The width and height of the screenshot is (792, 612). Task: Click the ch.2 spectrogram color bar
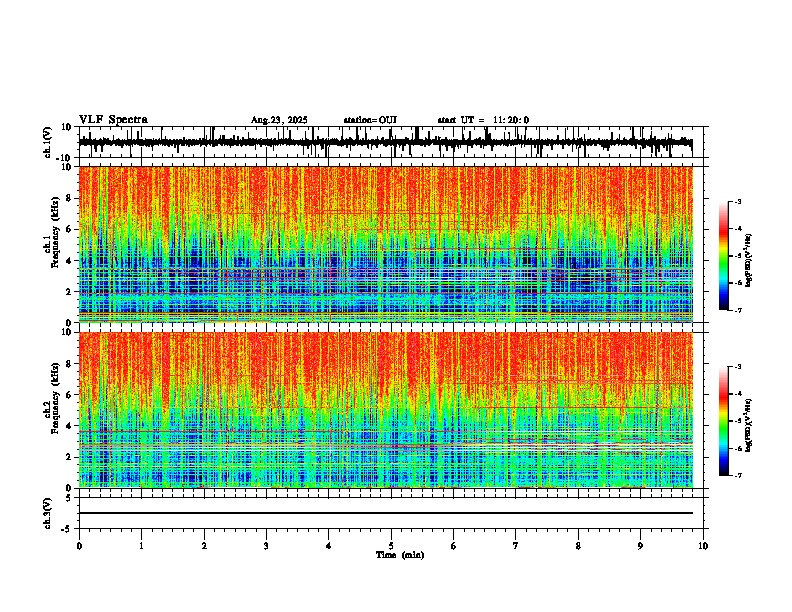724,421
